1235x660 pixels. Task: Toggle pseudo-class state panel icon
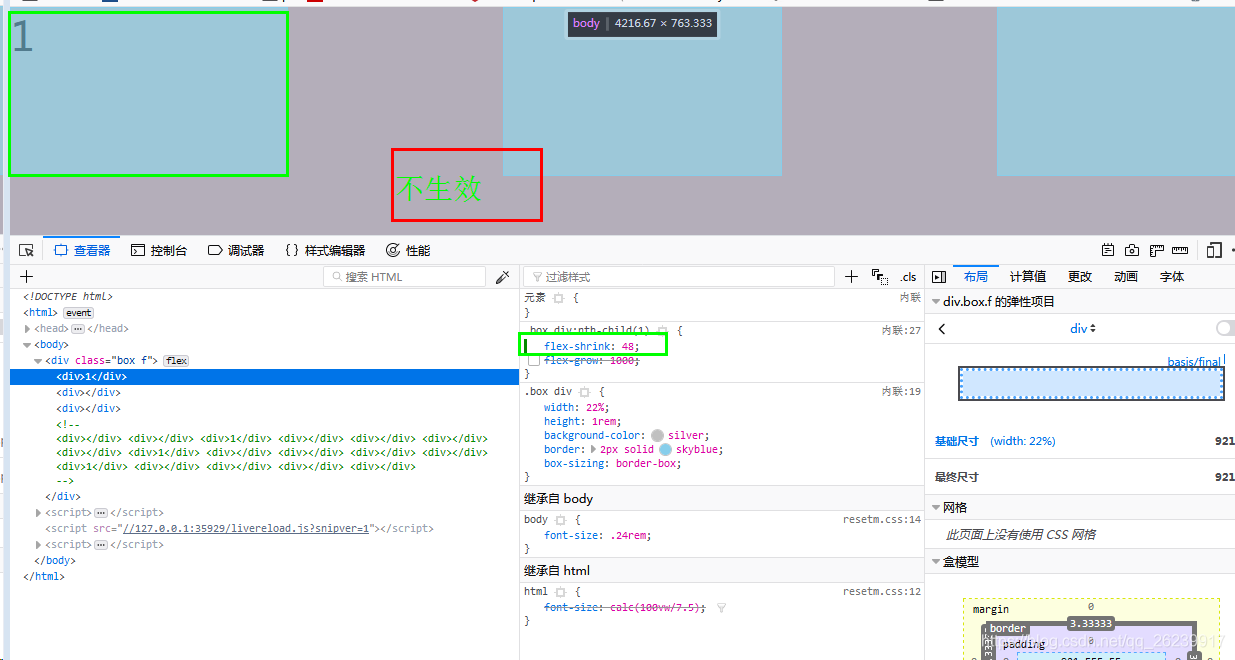click(x=880, y=277)
